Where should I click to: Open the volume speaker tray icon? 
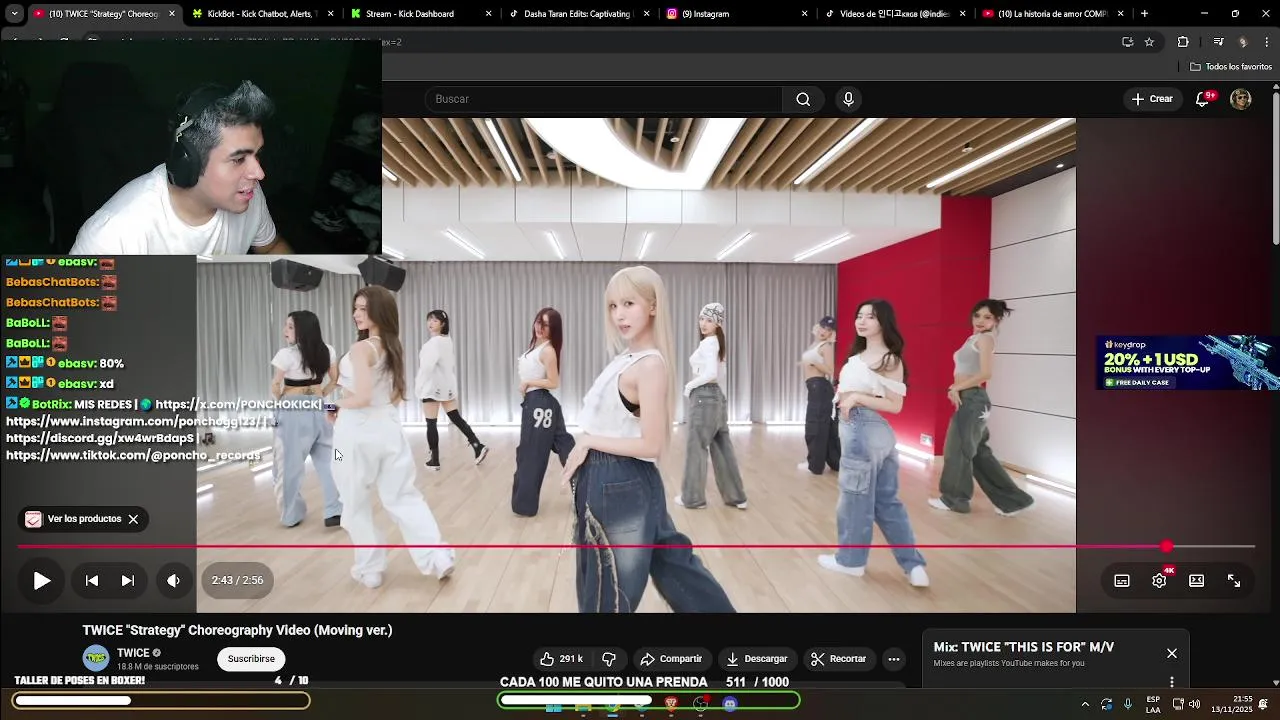pyautogui.click(x=1195, y=704)
